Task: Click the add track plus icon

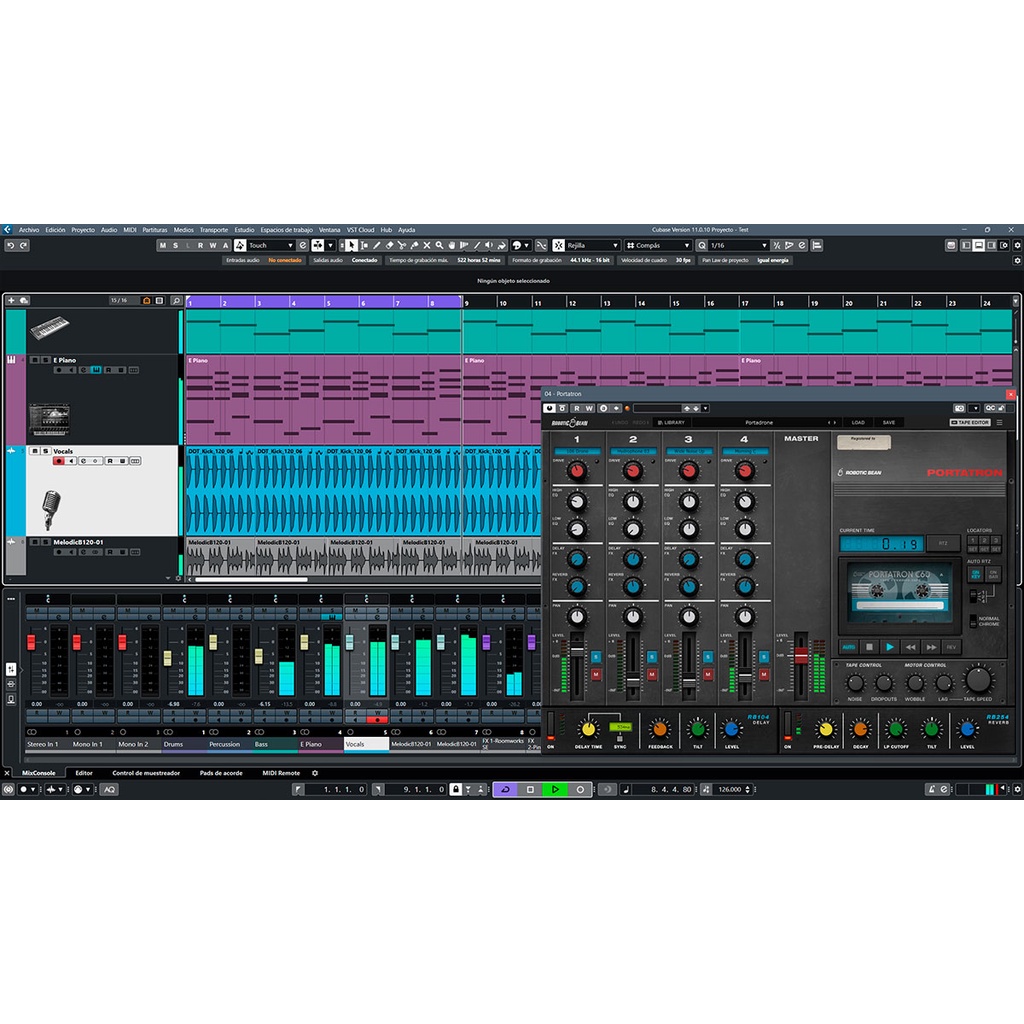Action: 11,300
